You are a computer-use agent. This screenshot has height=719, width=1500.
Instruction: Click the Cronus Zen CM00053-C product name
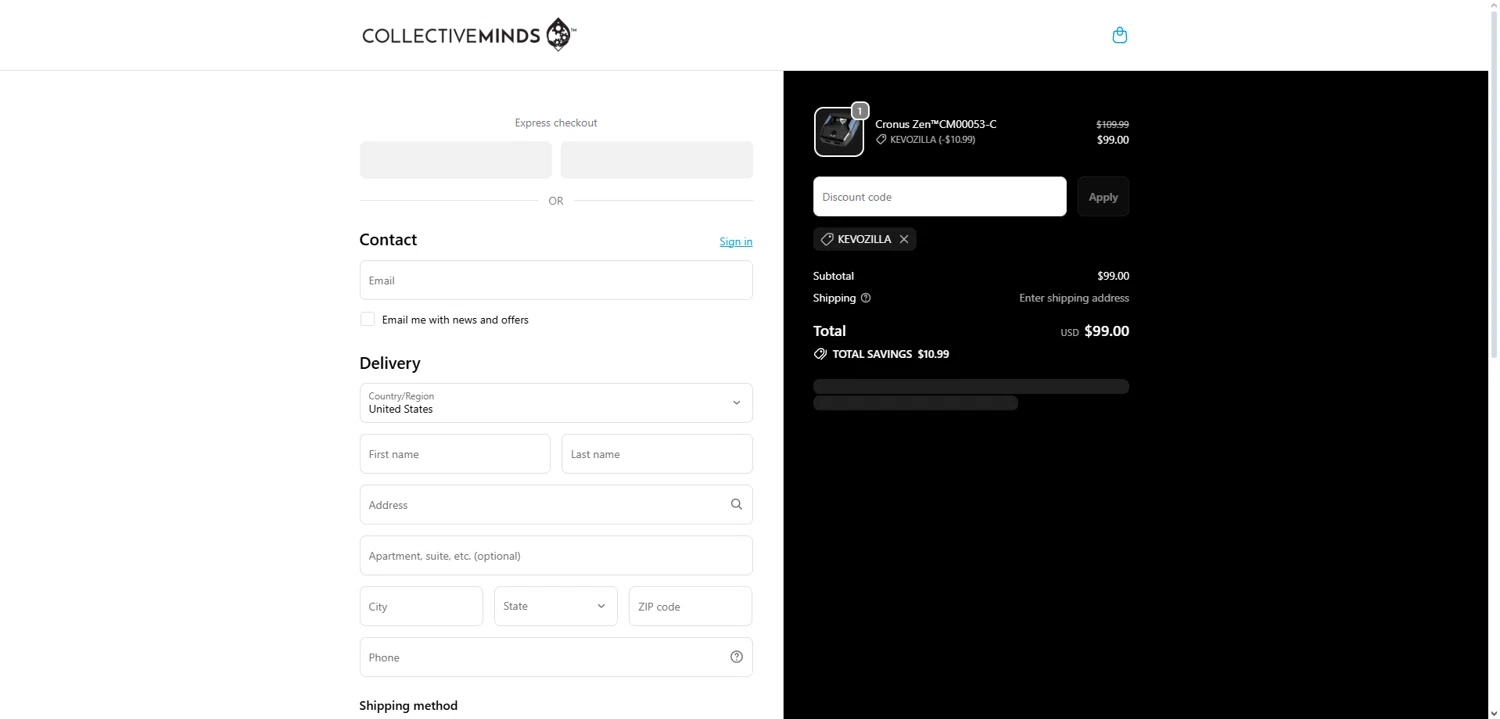coord(936,124)
